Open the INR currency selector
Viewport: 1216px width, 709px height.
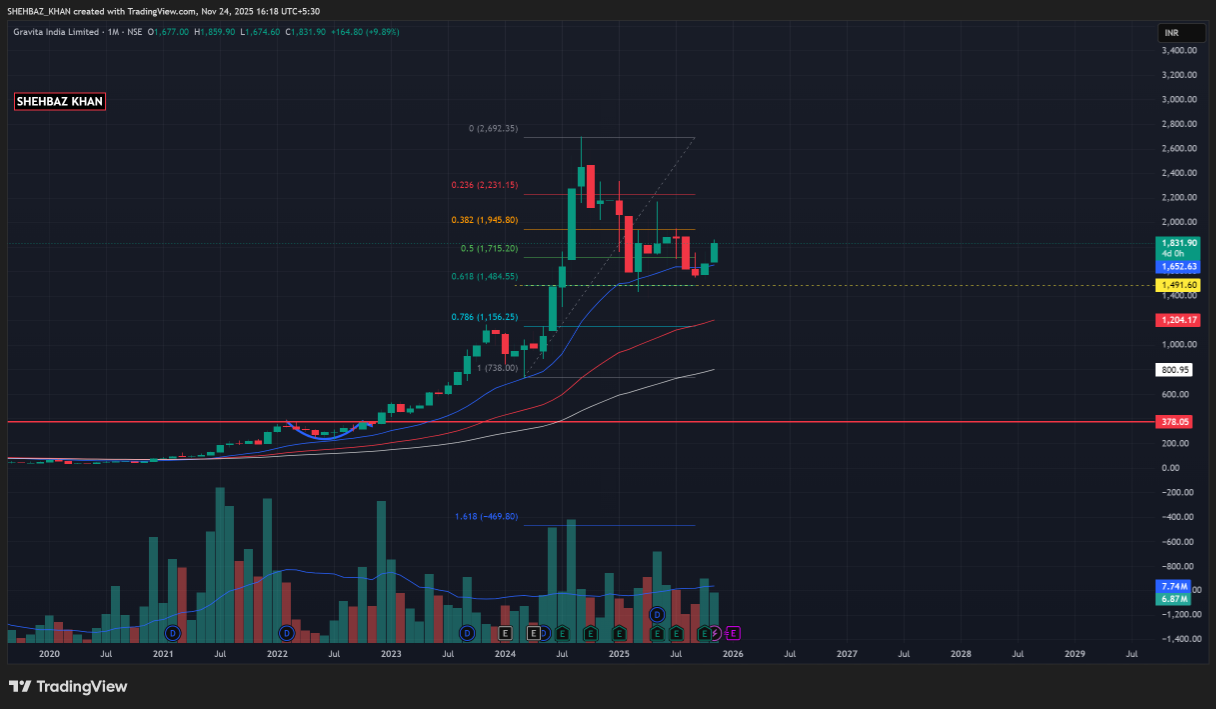pyautogui.click(x=1170, y=33)
